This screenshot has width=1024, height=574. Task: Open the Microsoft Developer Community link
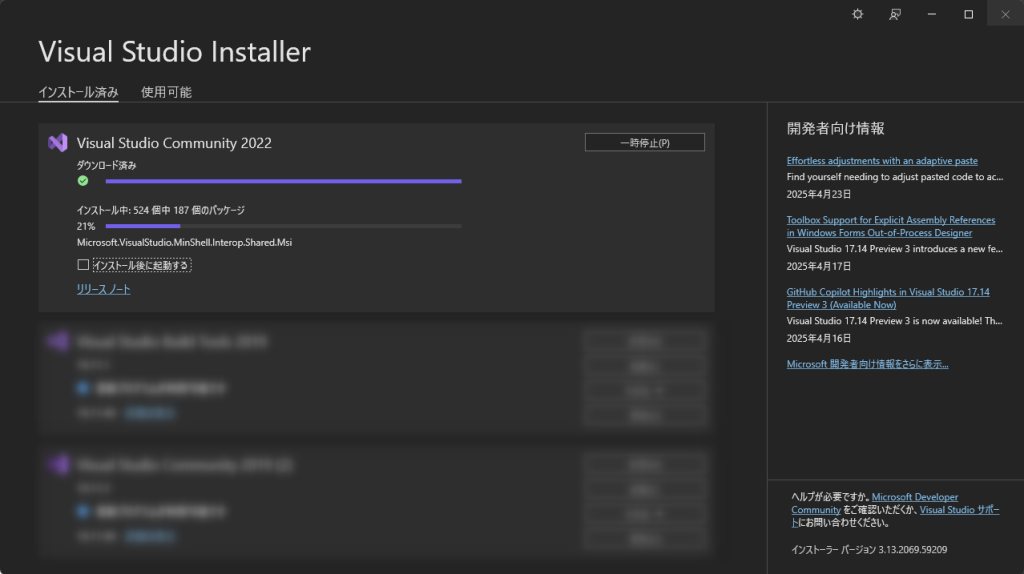pos(914,497)
